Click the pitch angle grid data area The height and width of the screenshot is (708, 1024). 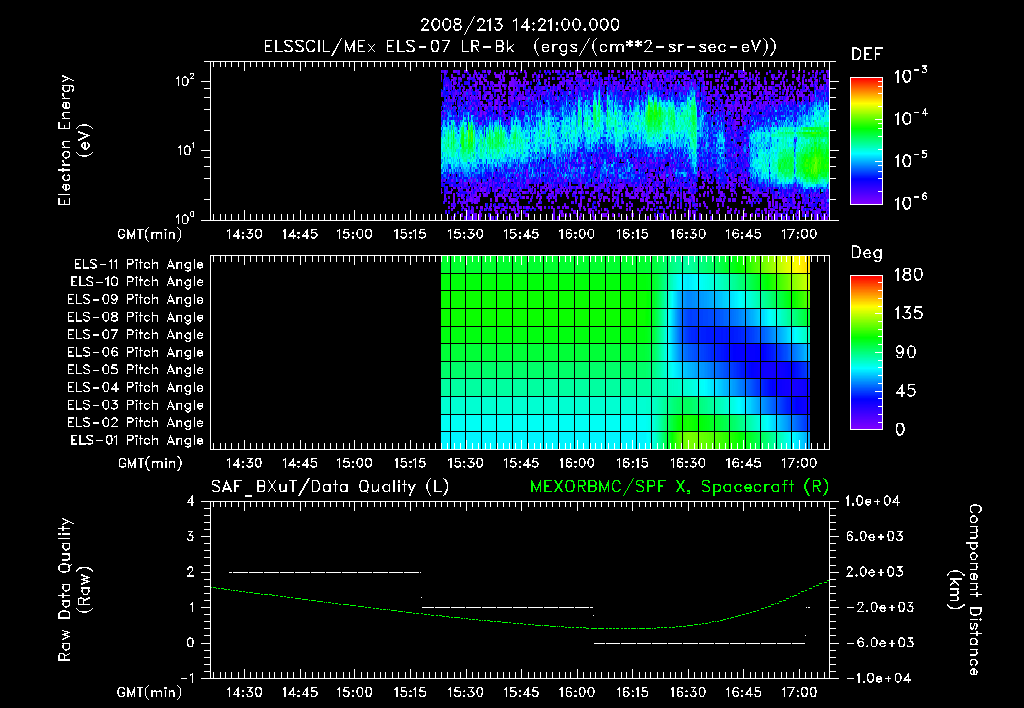point(626,352)
